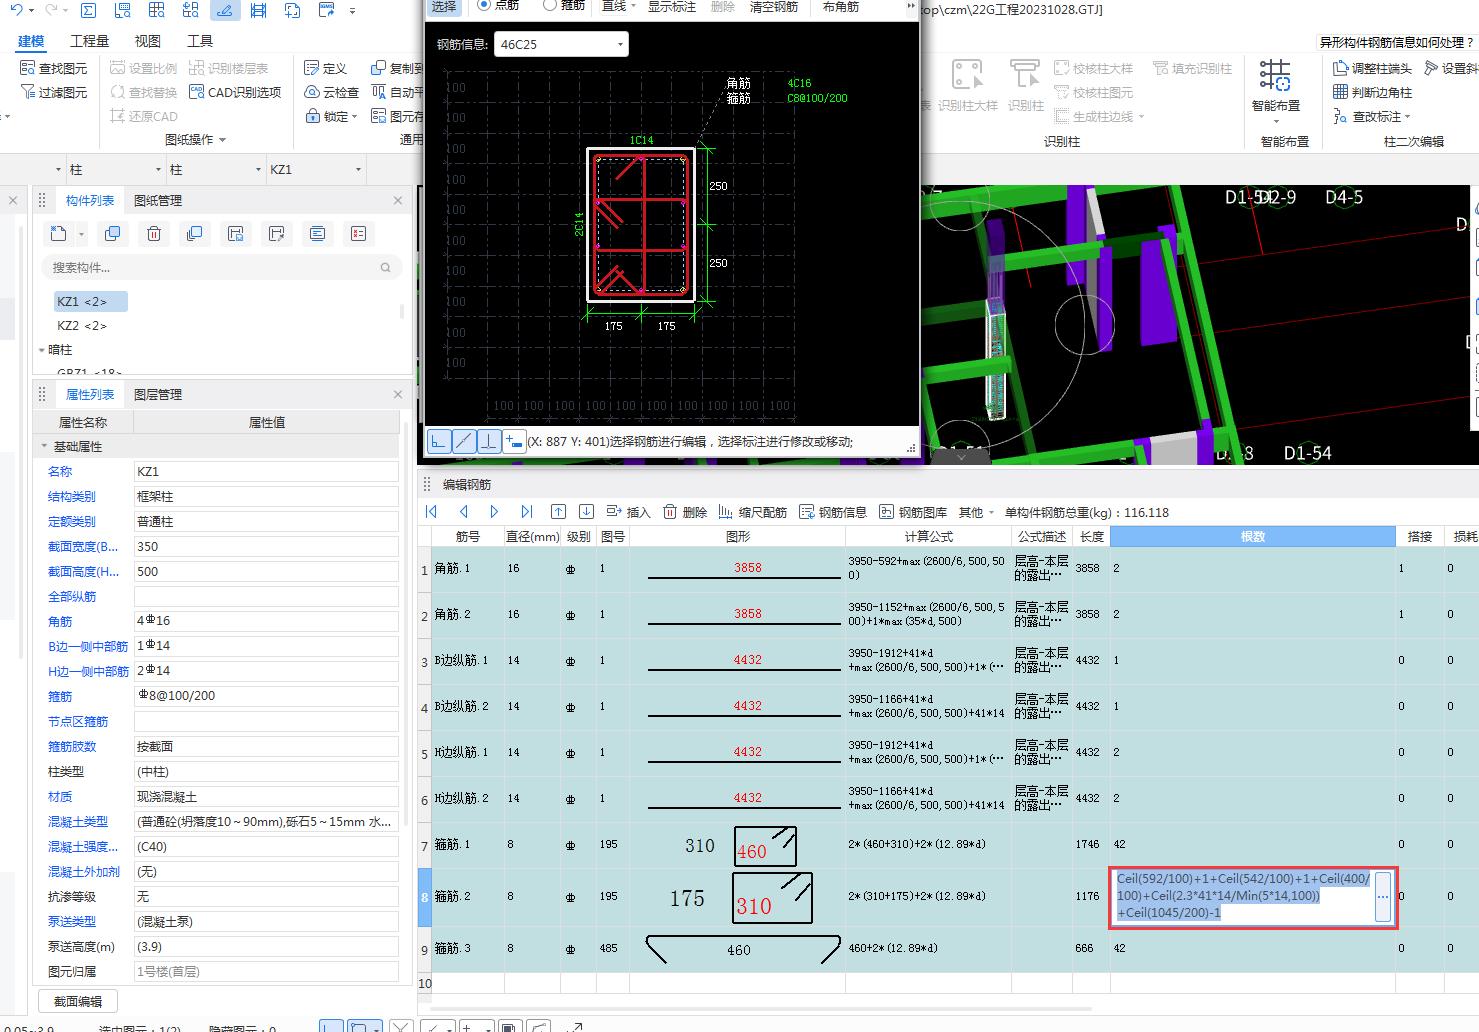Open CAD识别选项 options
The width and height of the screenshot is (1479, 1032).
point(235,92)
